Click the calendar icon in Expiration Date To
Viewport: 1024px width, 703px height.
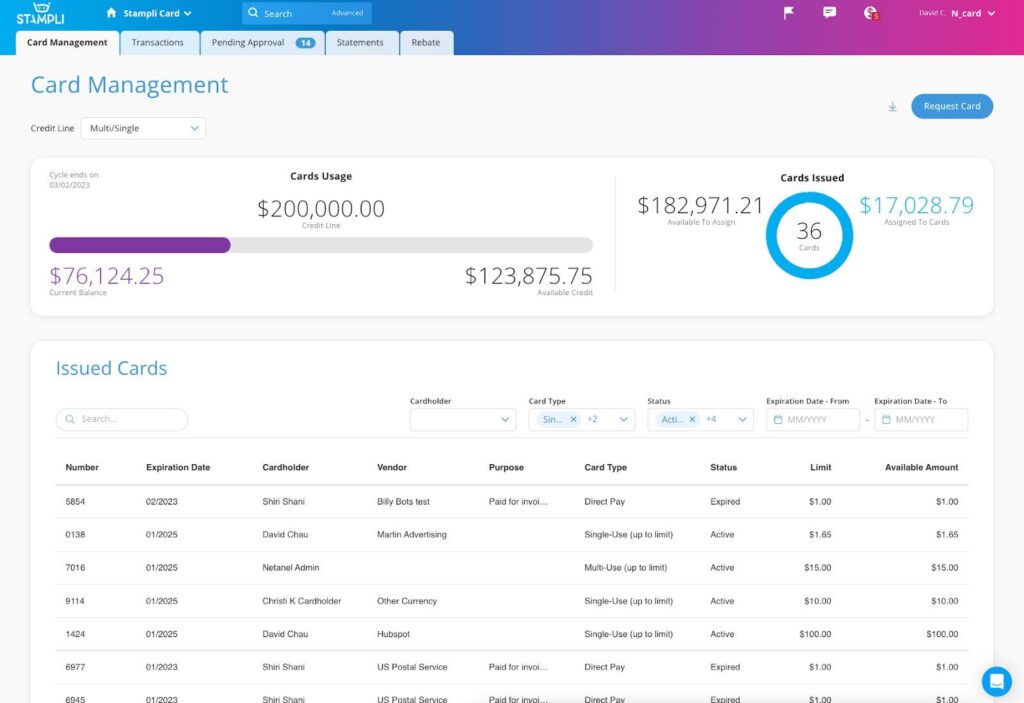click(886, 419)
